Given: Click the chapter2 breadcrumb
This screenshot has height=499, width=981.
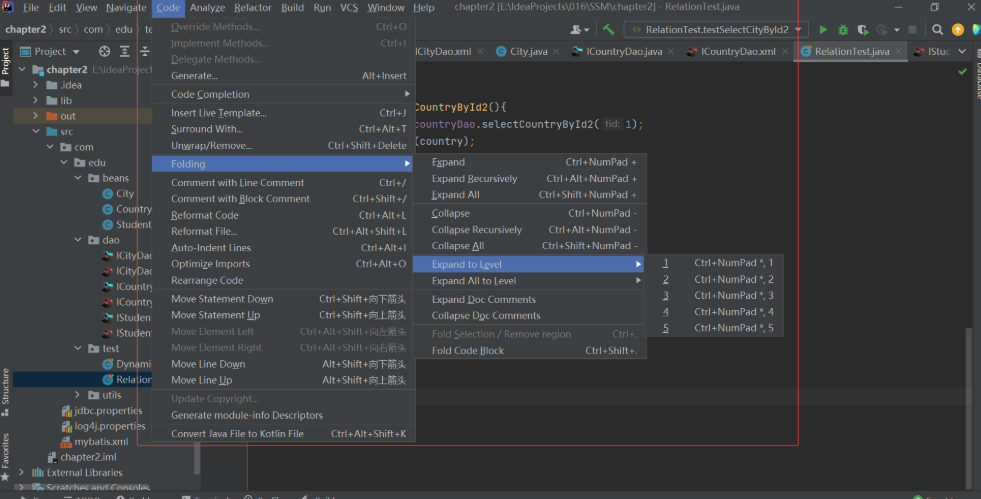Looking at the screenshot, I should click(x=26, y=29).
